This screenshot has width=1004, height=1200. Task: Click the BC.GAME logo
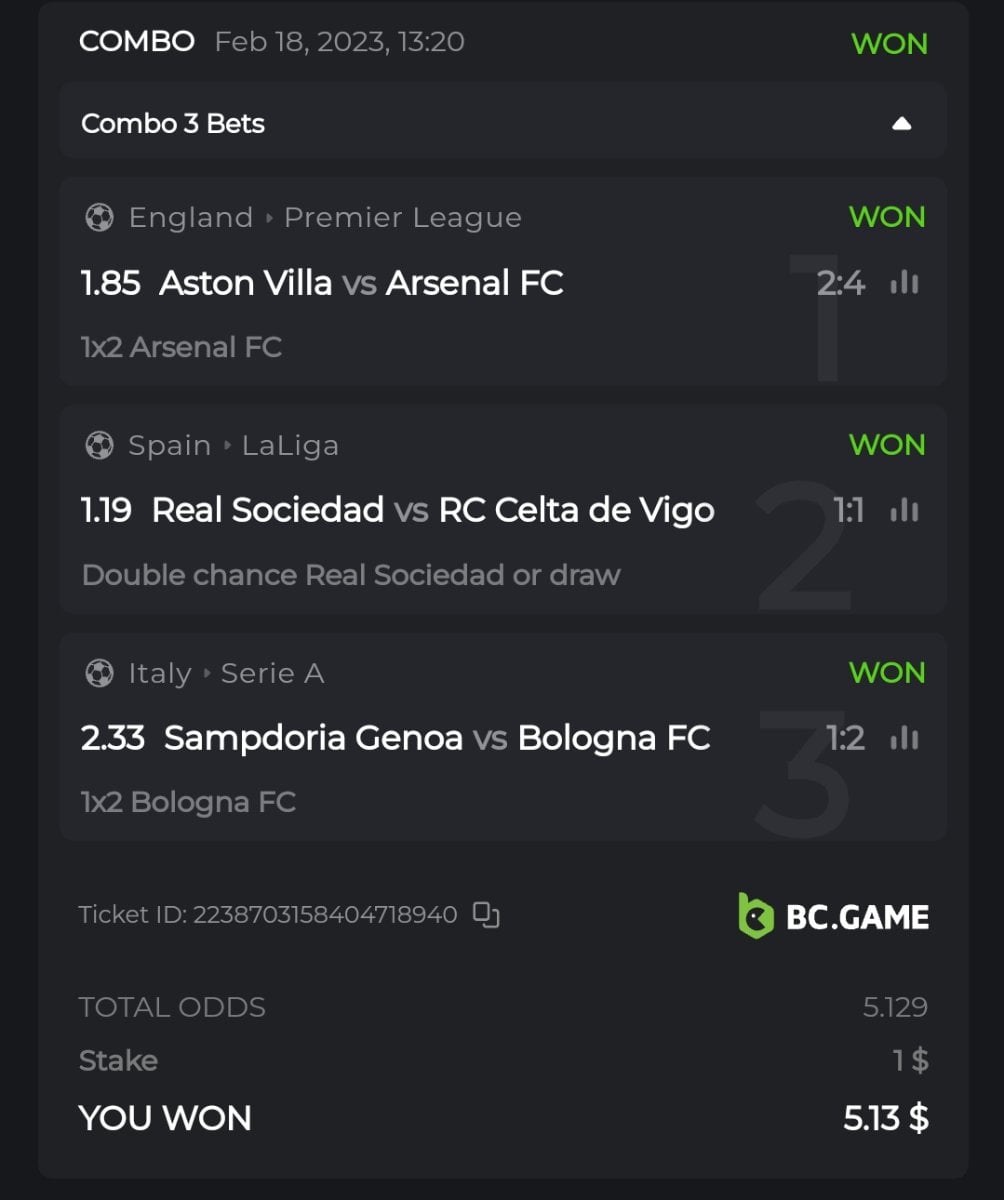pyautogui.click(x=833, y=915)
